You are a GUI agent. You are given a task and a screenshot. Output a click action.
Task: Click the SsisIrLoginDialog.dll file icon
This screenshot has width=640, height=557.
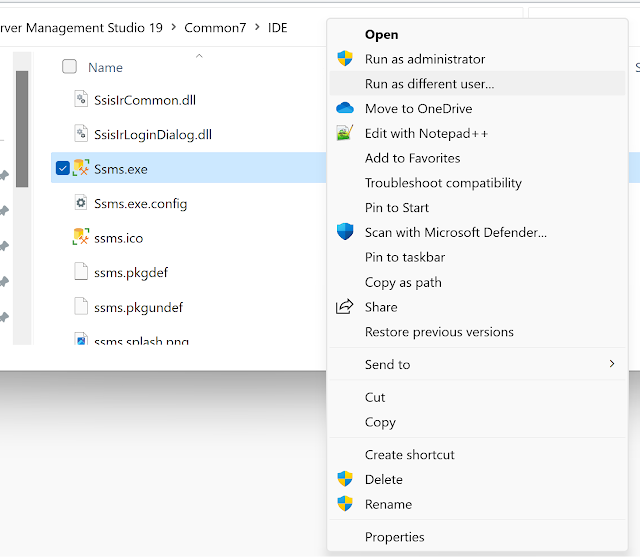[x=81, y=133]
